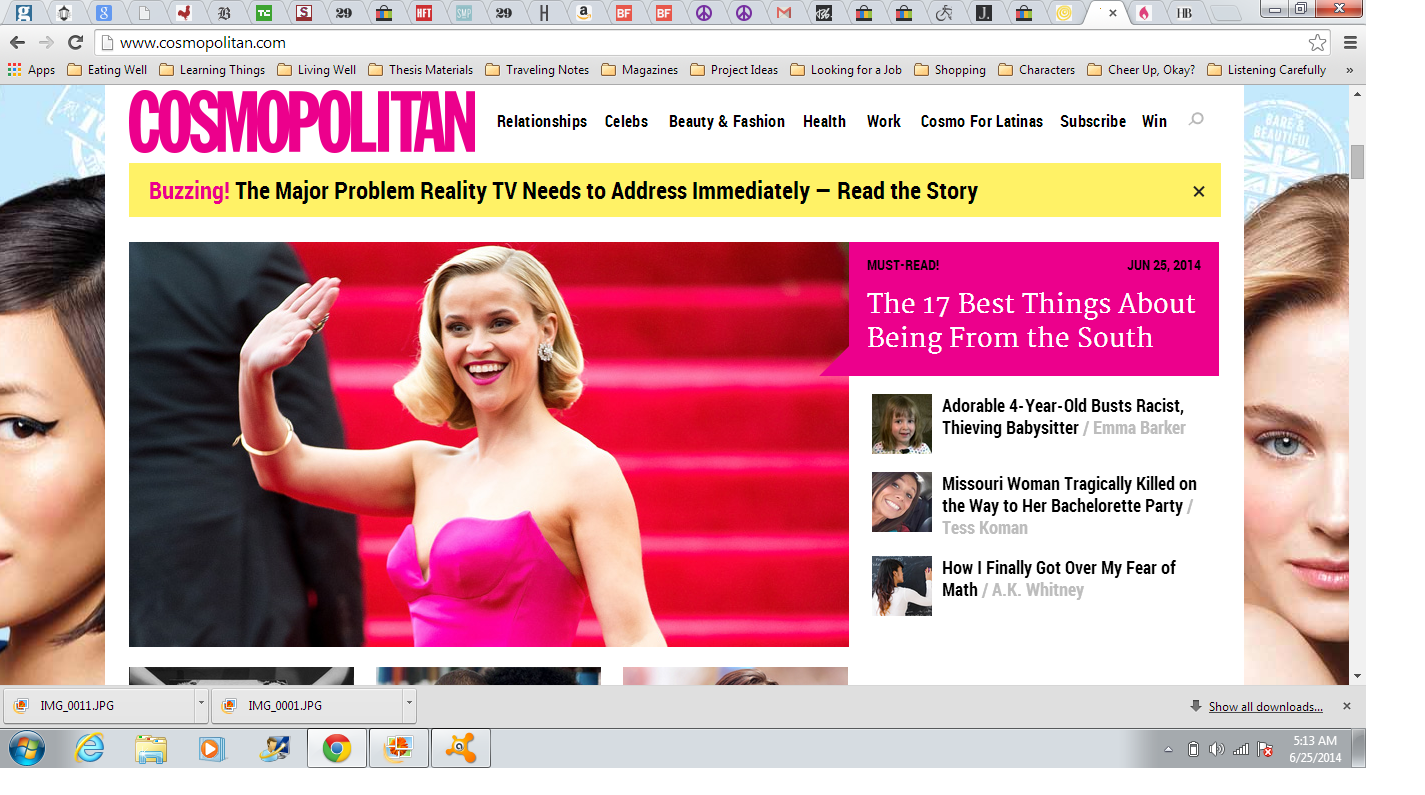Open the Shopping bookmarks folder

coord(950,70)
